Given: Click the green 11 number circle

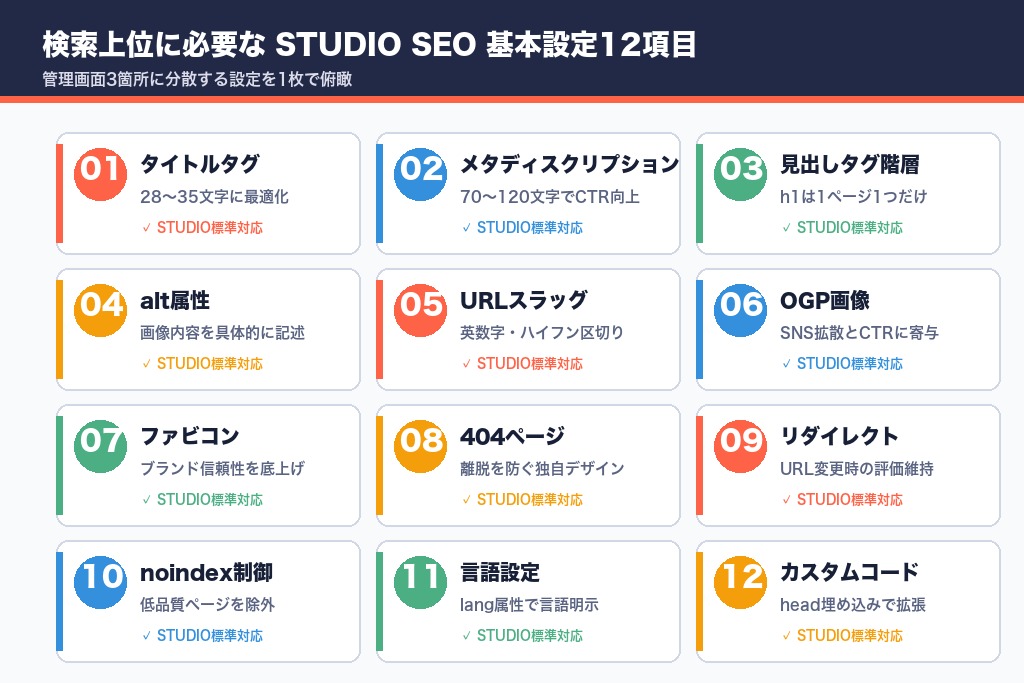Looking at the screenshot, I should [x=421, y=582].
